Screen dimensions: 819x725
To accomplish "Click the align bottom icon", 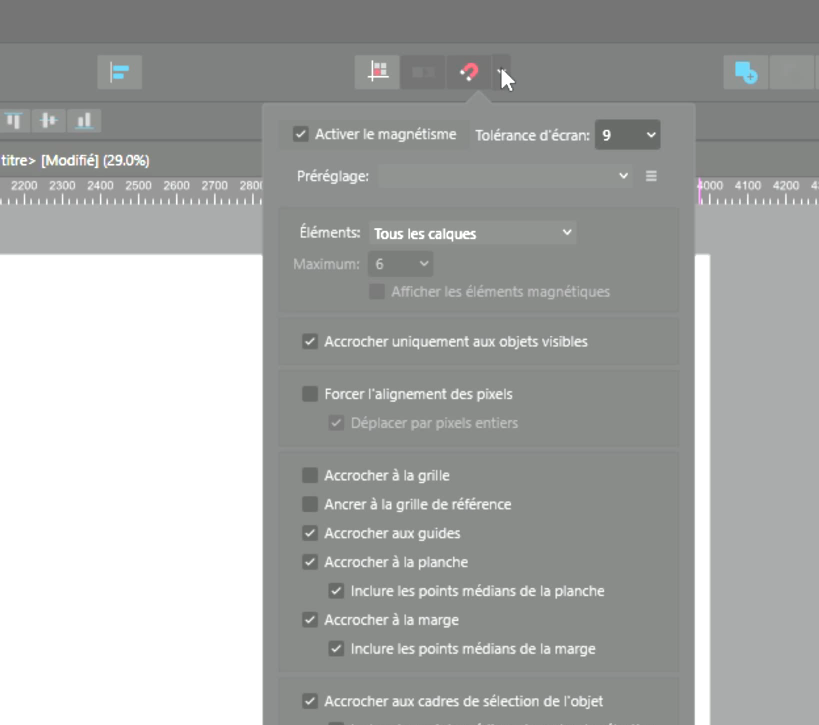I will [x=84, y=121].
